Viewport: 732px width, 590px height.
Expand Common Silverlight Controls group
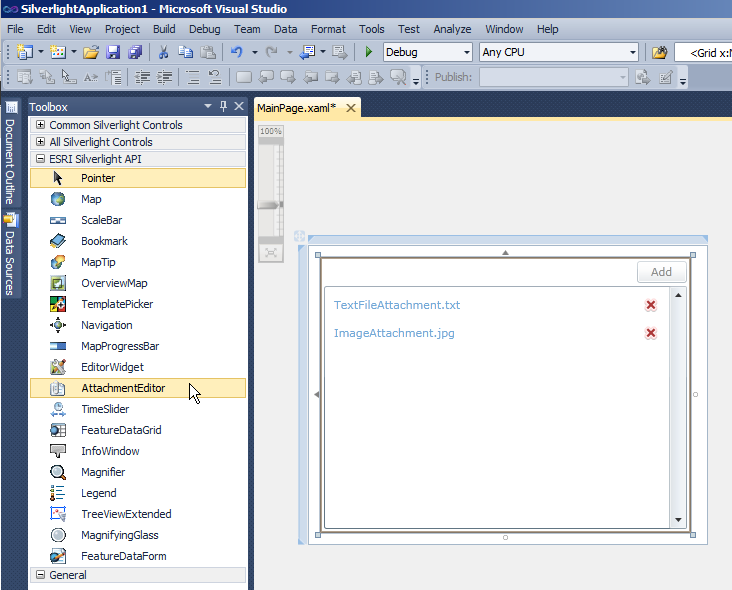coord(41,125)
